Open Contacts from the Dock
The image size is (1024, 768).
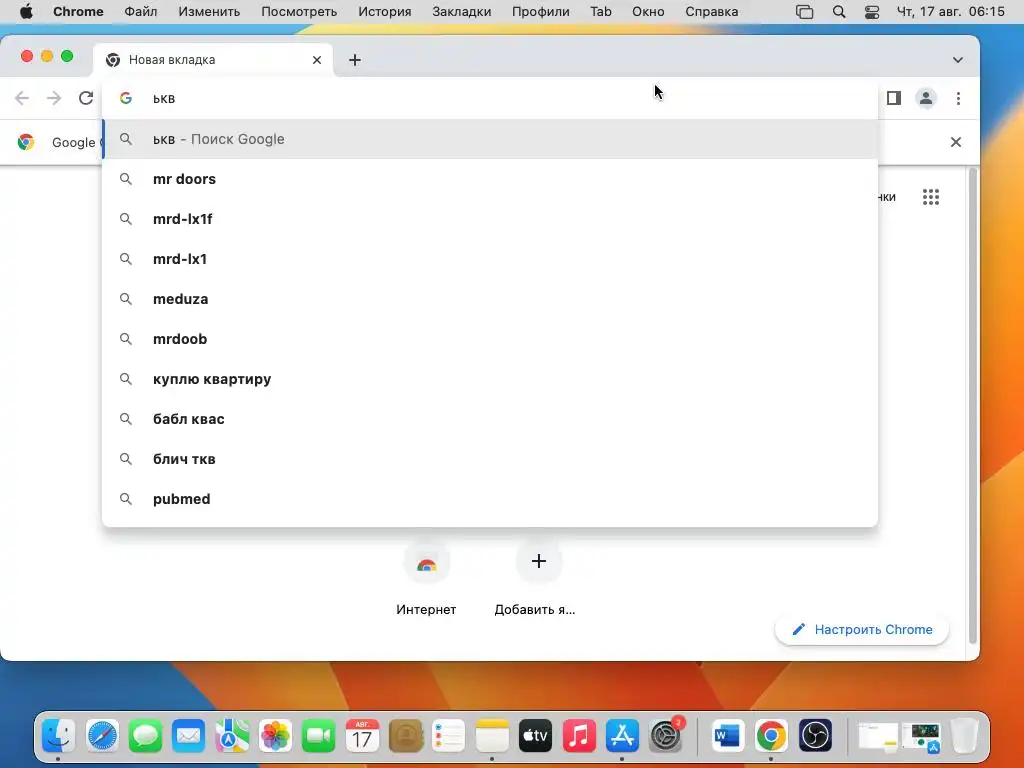tap(406, 736)
